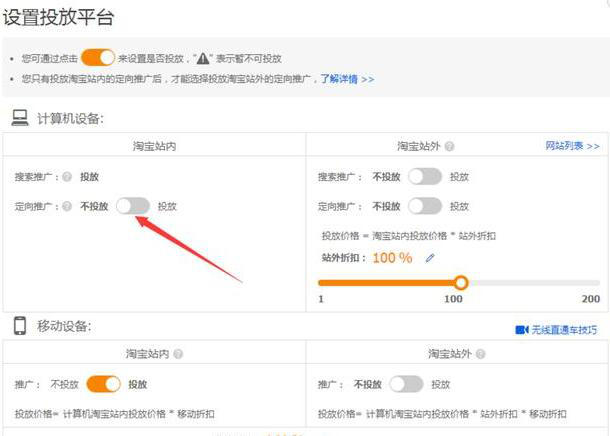The image size is (610, 436).
Task: Click the 站外折扣 slider handle
Action: pyautogui.click(x=461, y=283)
